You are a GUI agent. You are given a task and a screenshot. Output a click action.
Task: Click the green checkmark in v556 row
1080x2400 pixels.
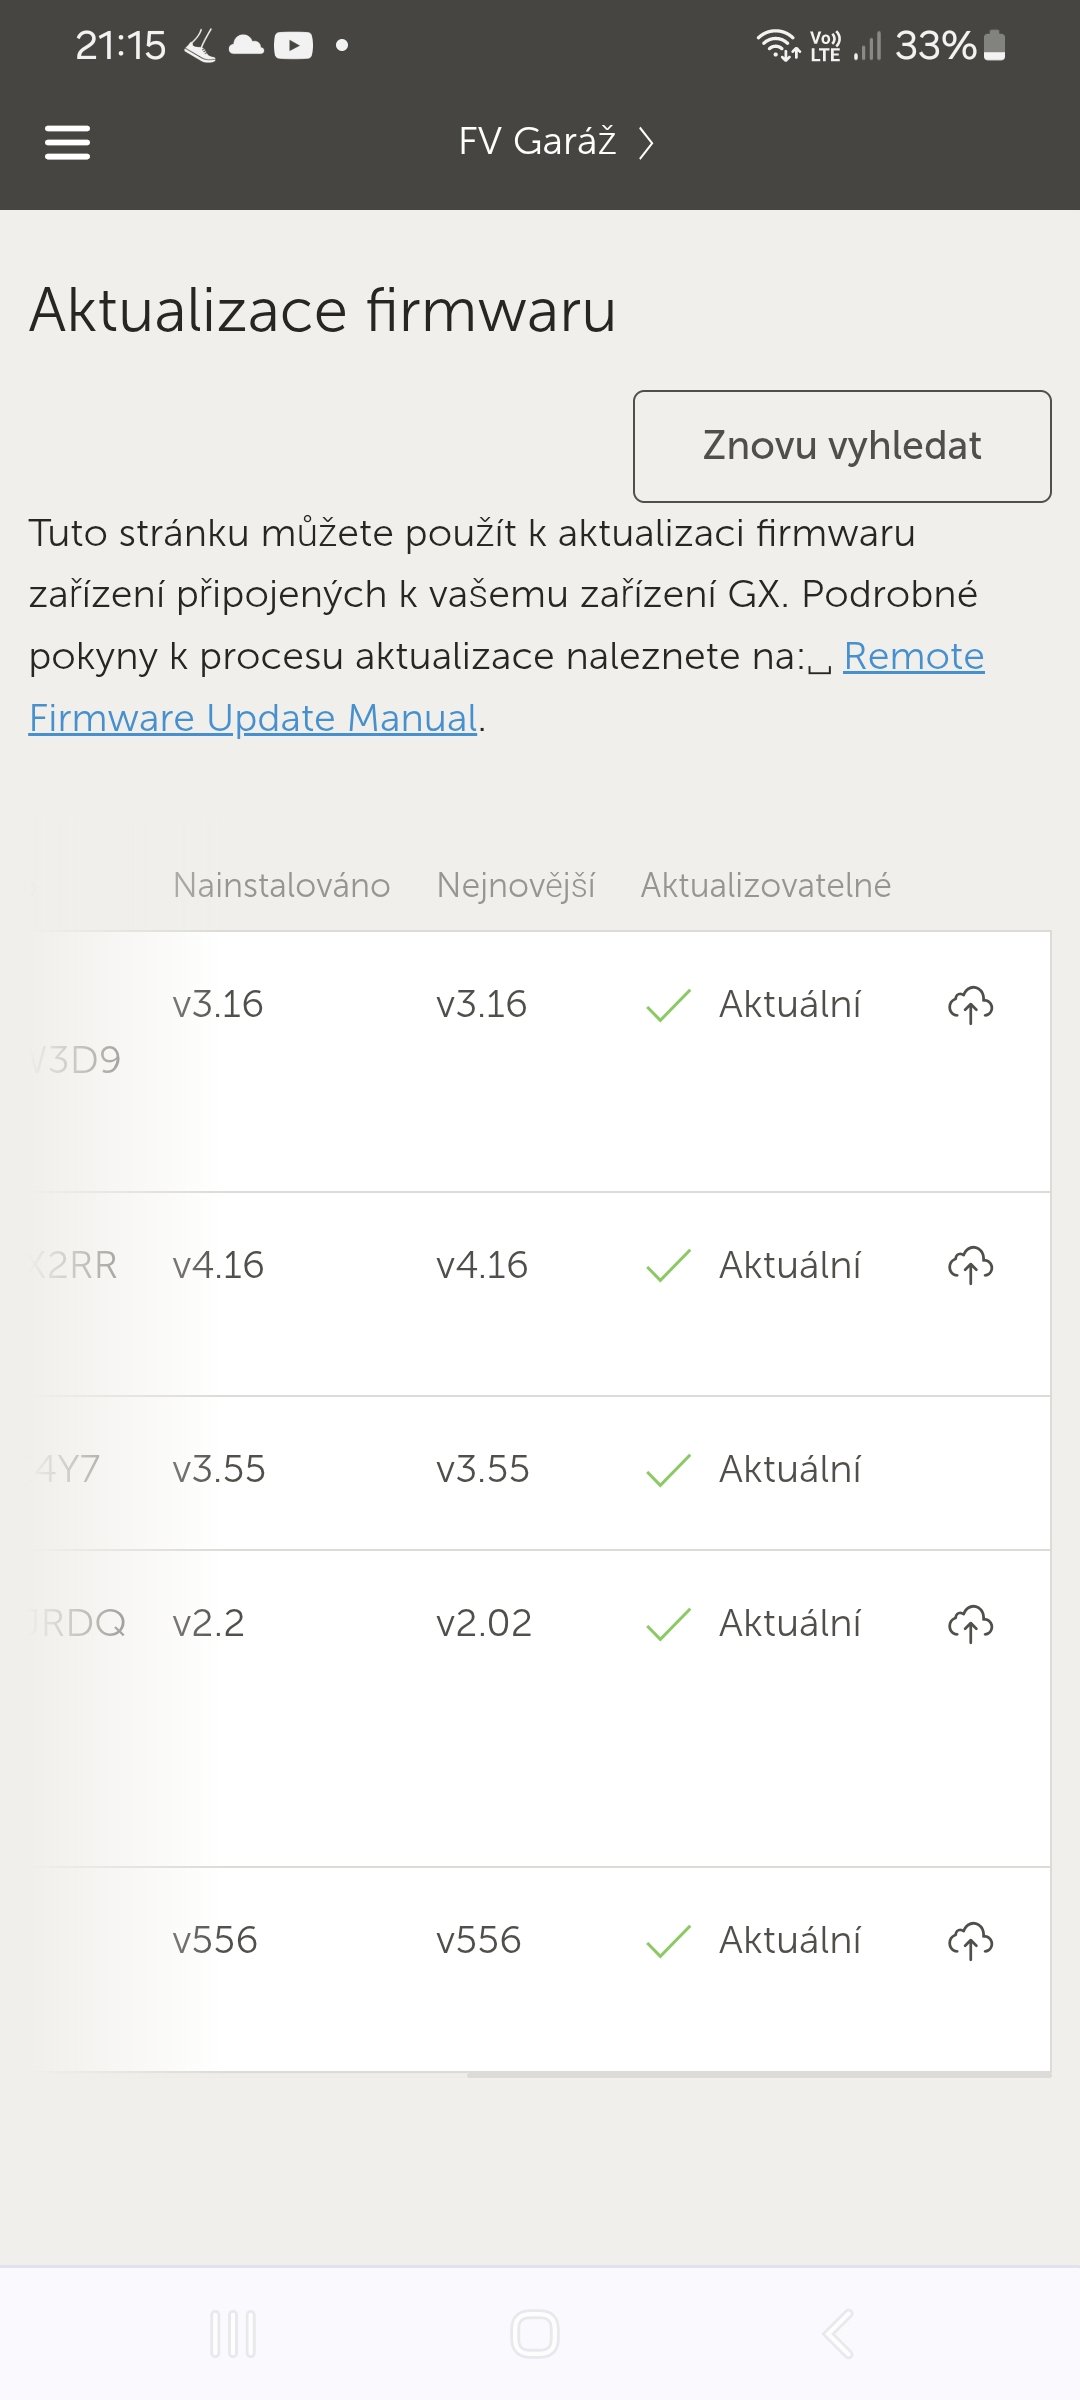pyautogui.click(x=668, y=1941)
